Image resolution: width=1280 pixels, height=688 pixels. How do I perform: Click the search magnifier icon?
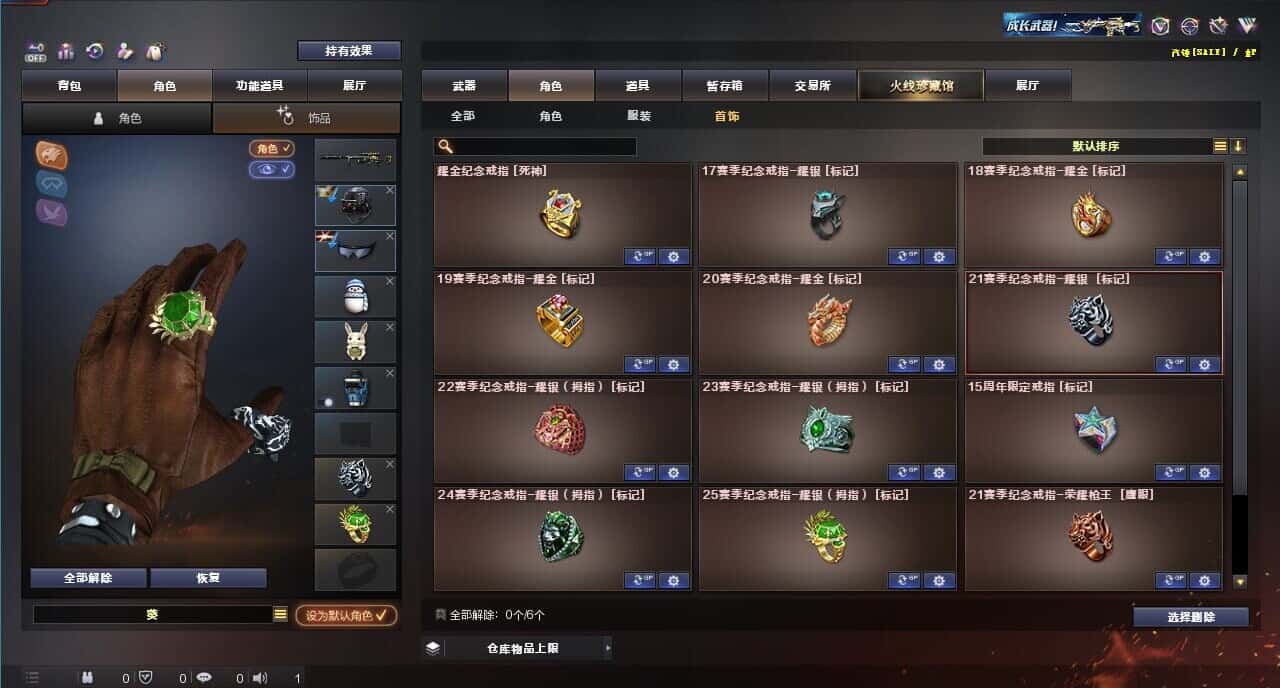[445, 146]
